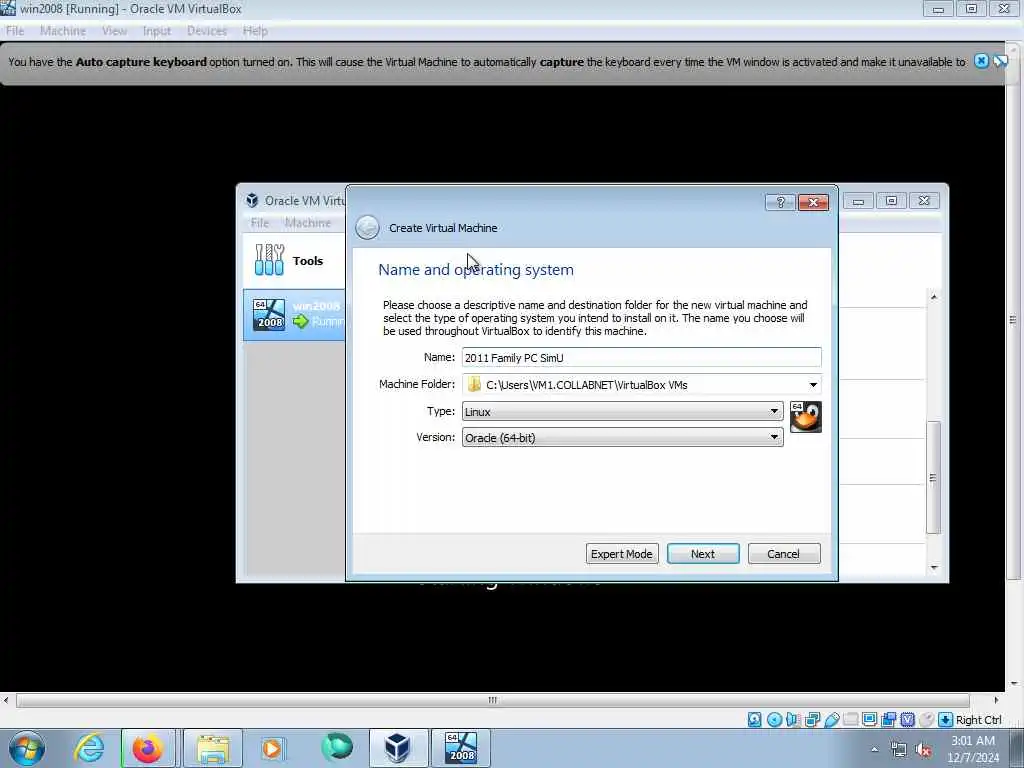Click the horizontal scrollbar left arrow
Viewport: 1024px width, 768px height.
tap(6, 700)
